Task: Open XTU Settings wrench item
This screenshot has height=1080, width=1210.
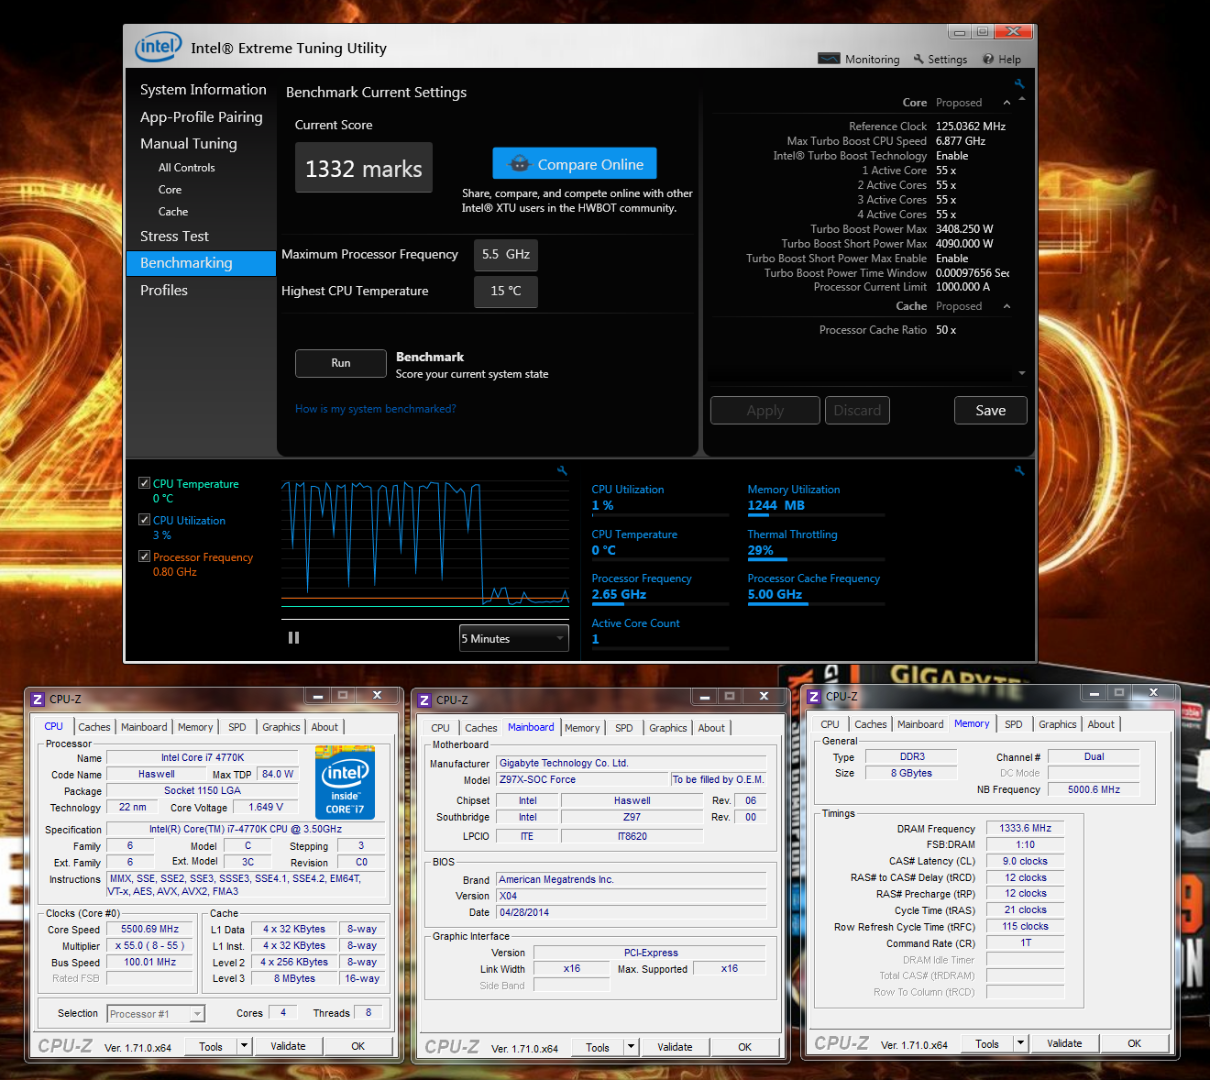Action: (x=940, y=59)
